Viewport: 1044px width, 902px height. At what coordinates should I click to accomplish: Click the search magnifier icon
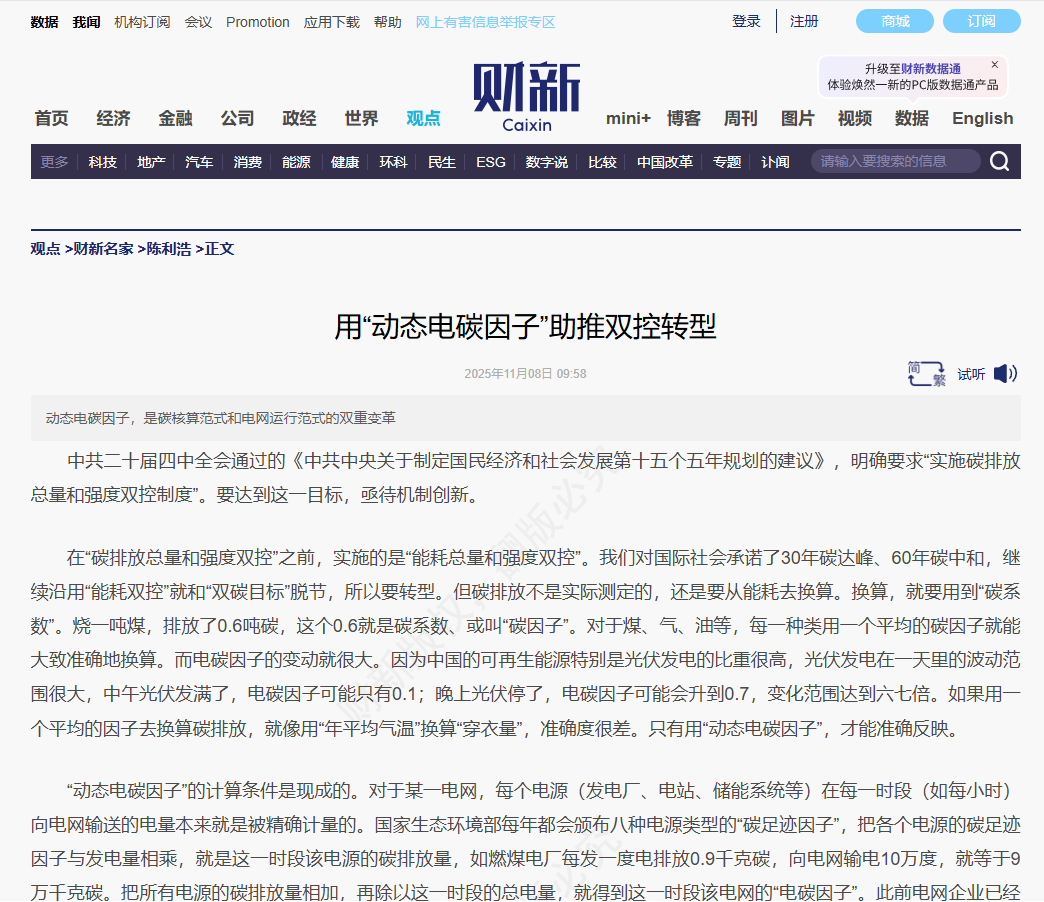pyautogui.click(x=999, y=161)
